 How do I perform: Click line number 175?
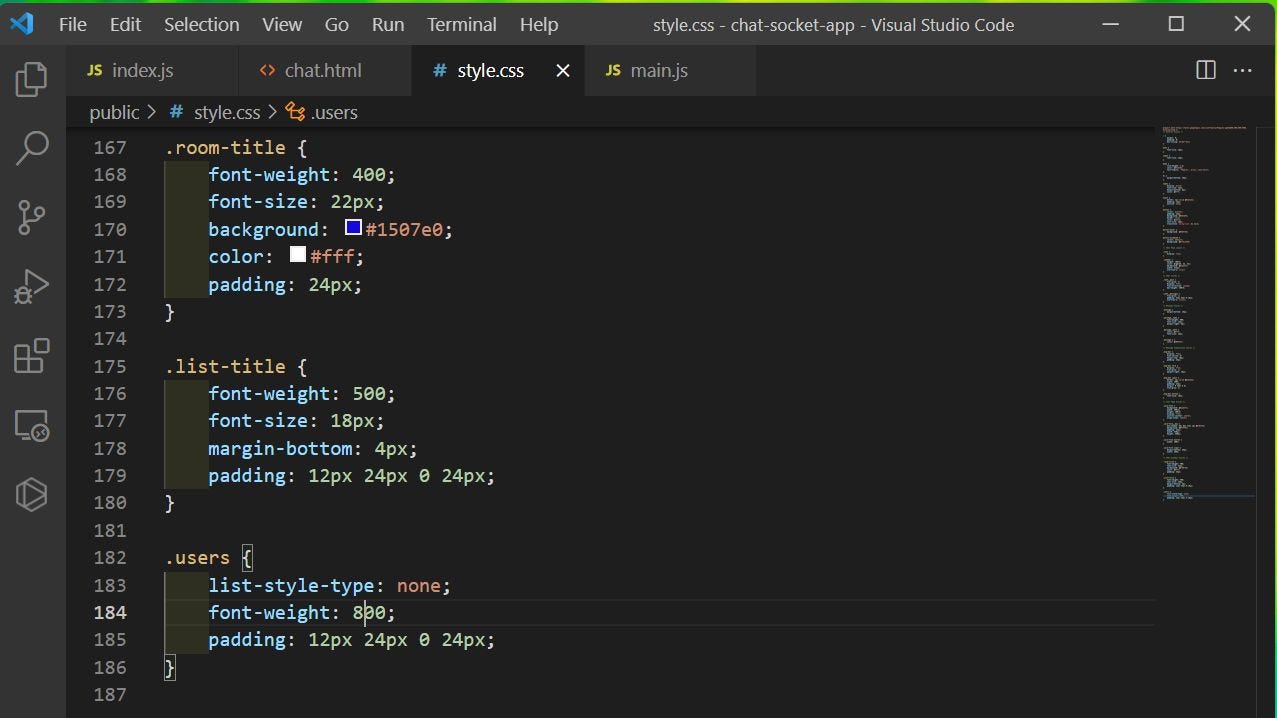click(110, 366)
